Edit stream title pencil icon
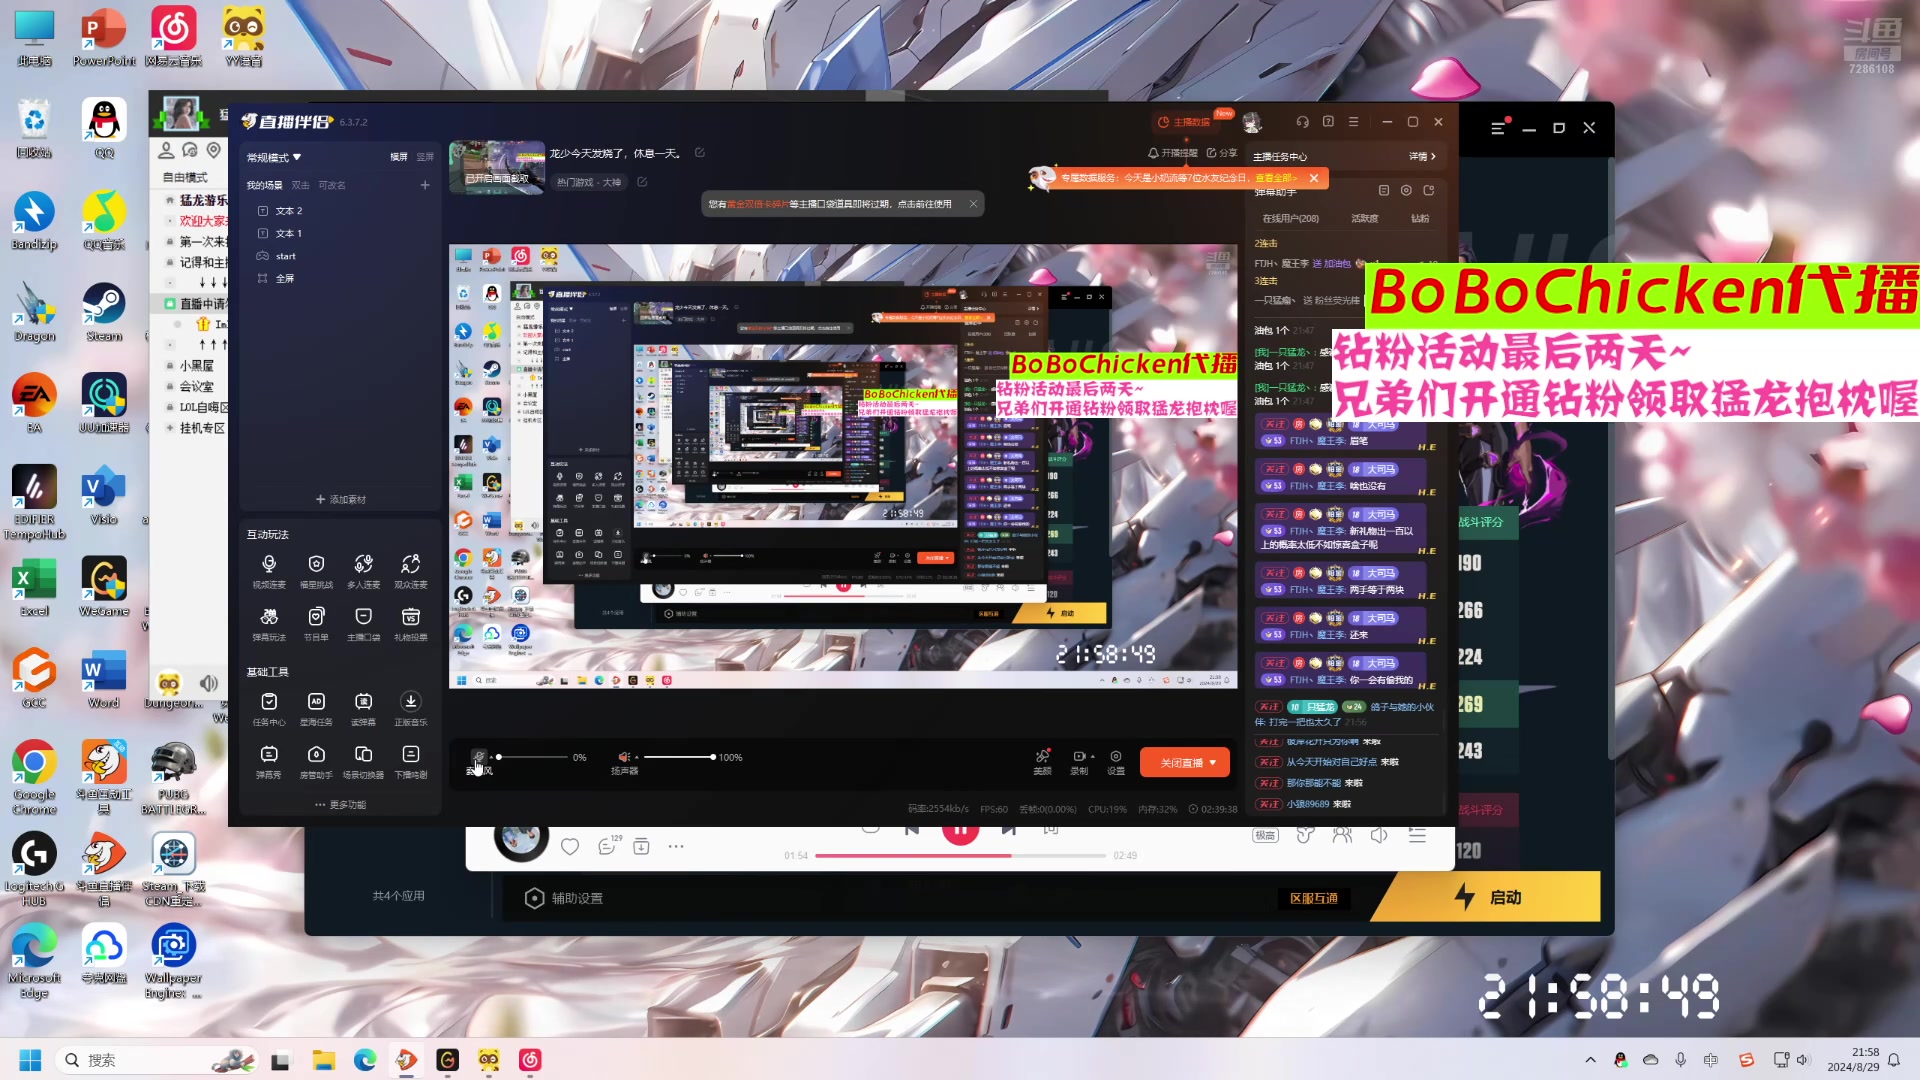The width and height of the screenshot is (1920, 1080). (x=700, y=153)
